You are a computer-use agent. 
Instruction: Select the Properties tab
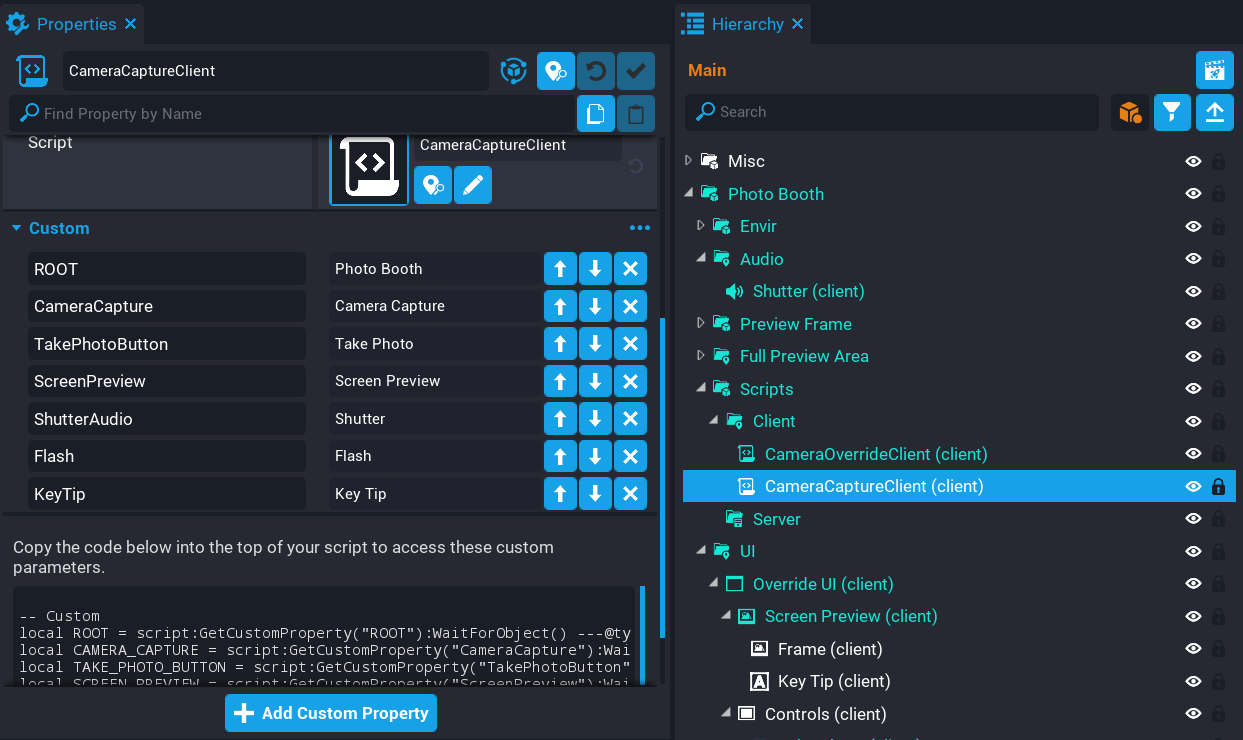(x=76, y=24)
